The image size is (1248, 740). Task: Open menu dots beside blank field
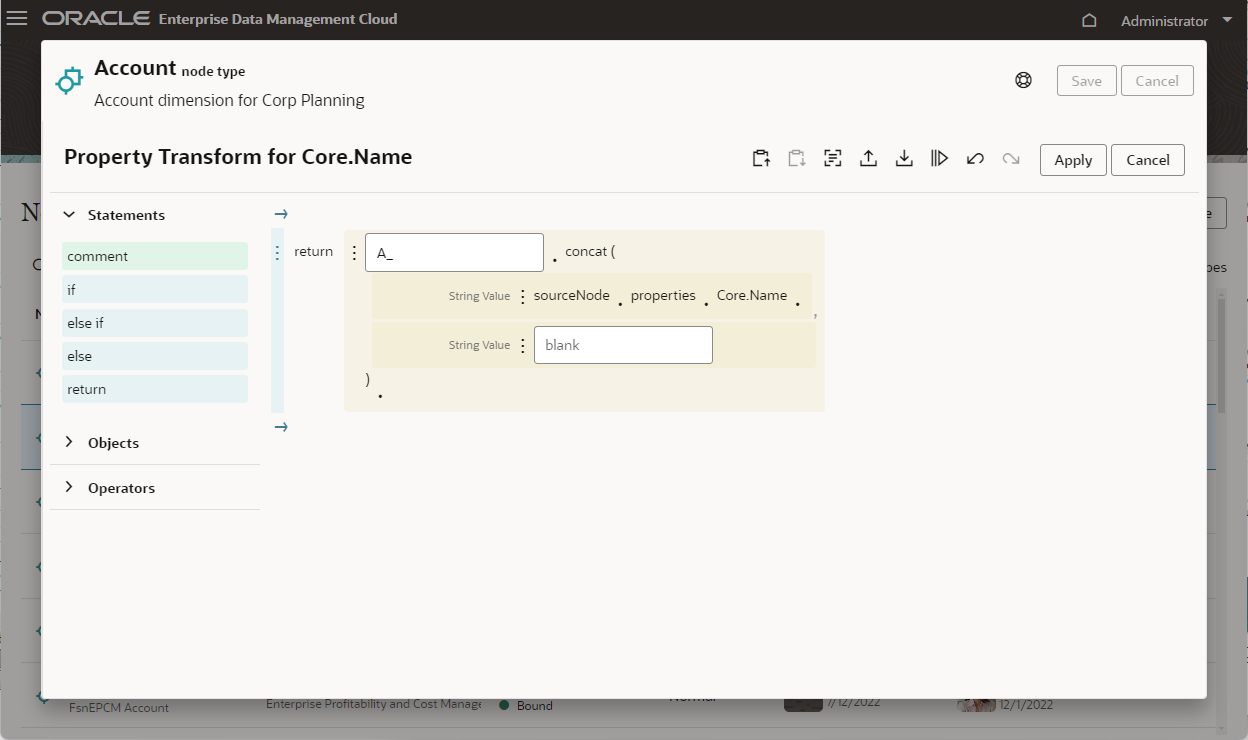tap(522, 345)
